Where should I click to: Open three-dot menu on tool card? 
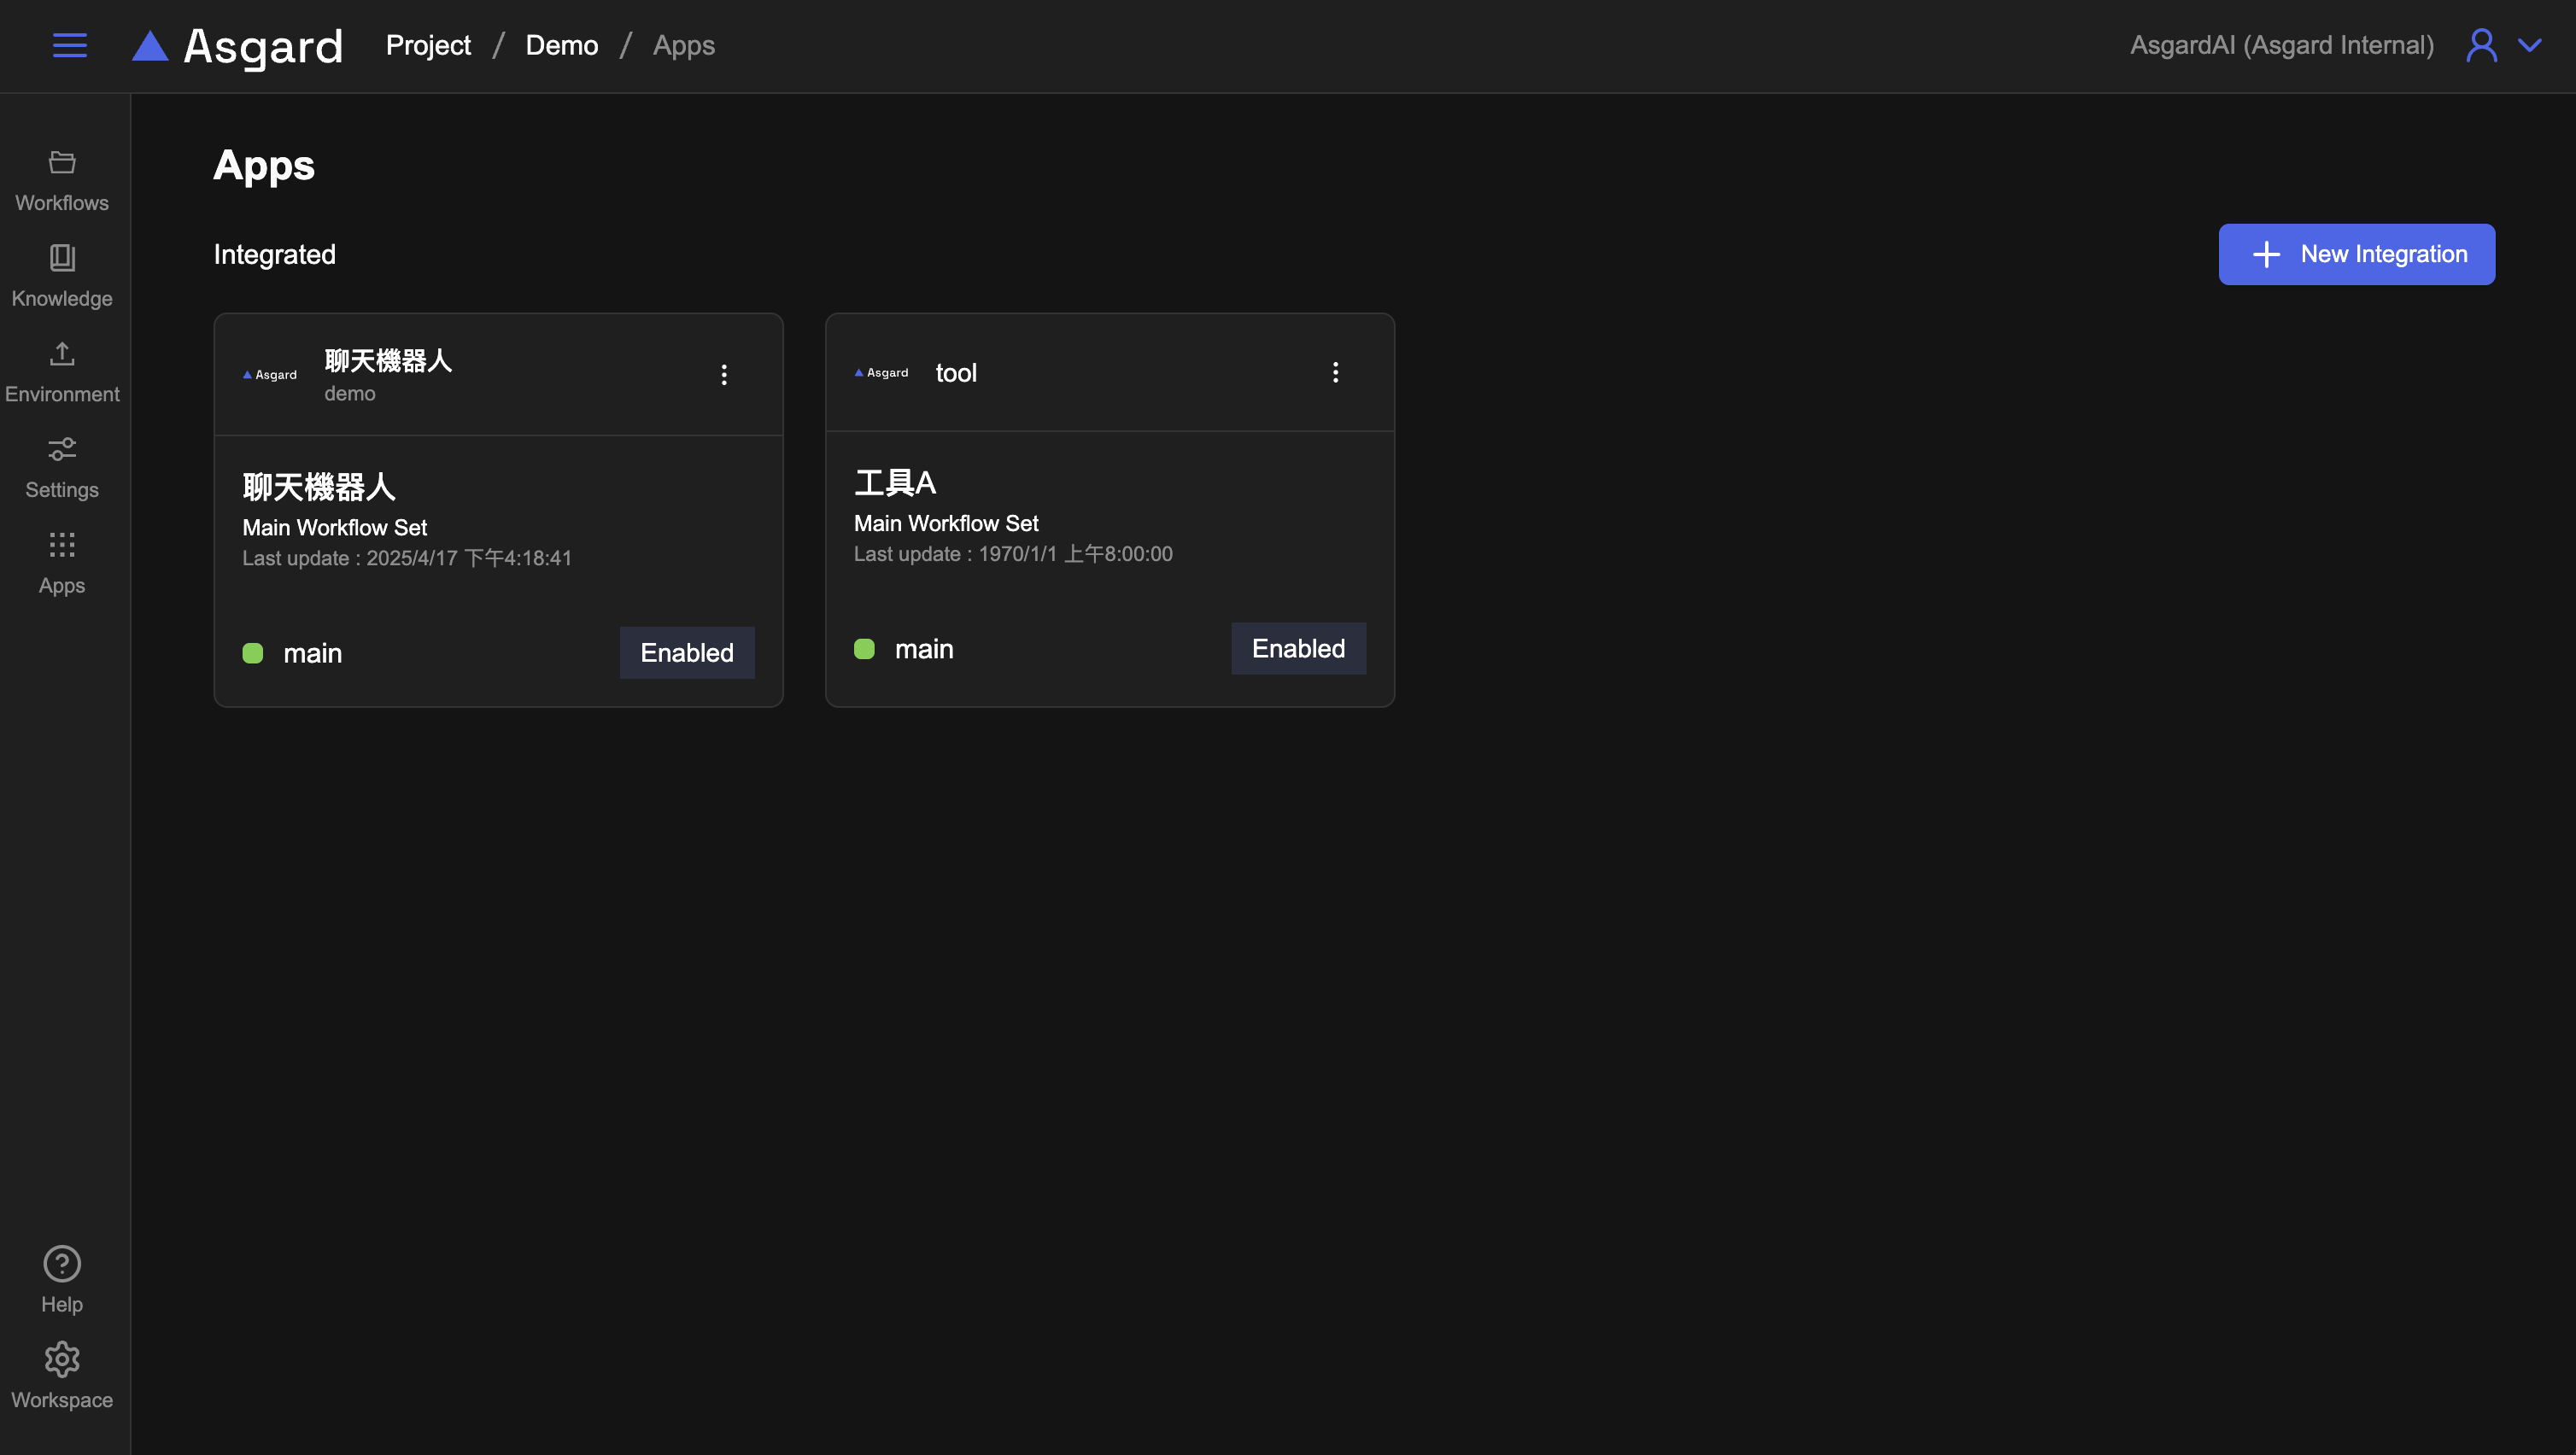[x=1335, y=373]
